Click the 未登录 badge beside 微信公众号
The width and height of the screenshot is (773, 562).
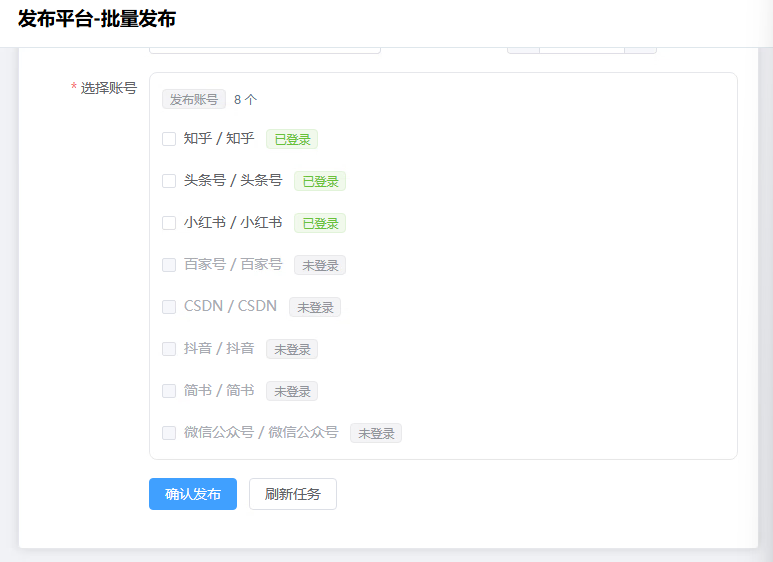point(376,433)
